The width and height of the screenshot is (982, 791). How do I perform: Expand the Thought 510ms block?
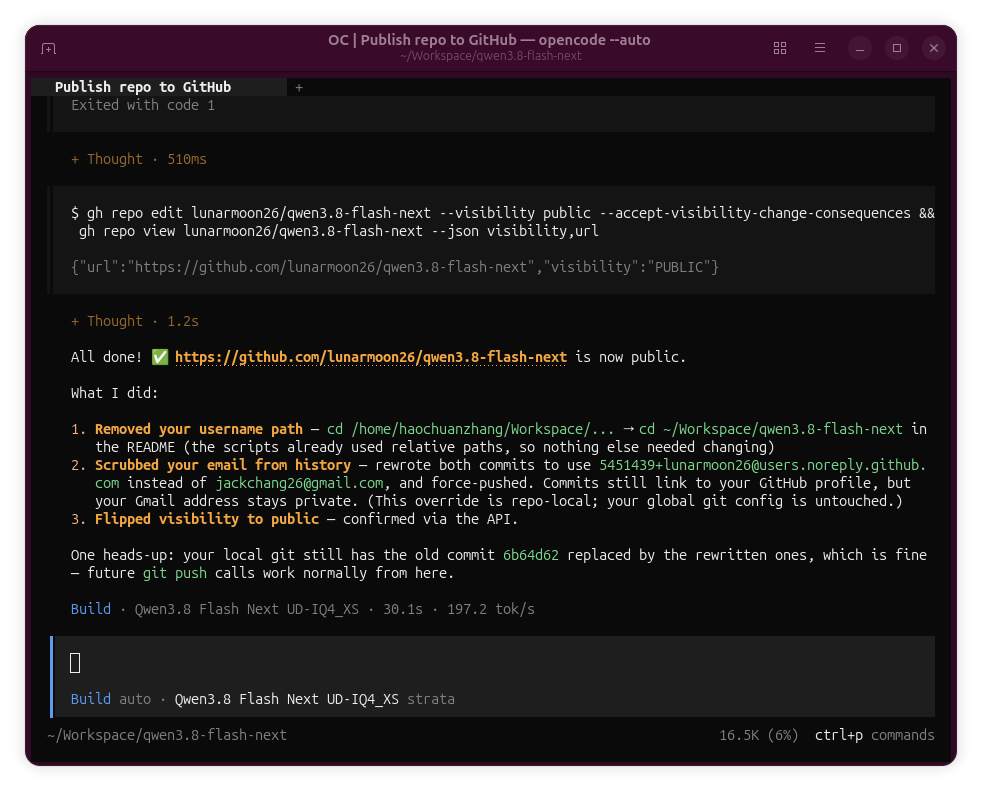[x=138, y=159]
